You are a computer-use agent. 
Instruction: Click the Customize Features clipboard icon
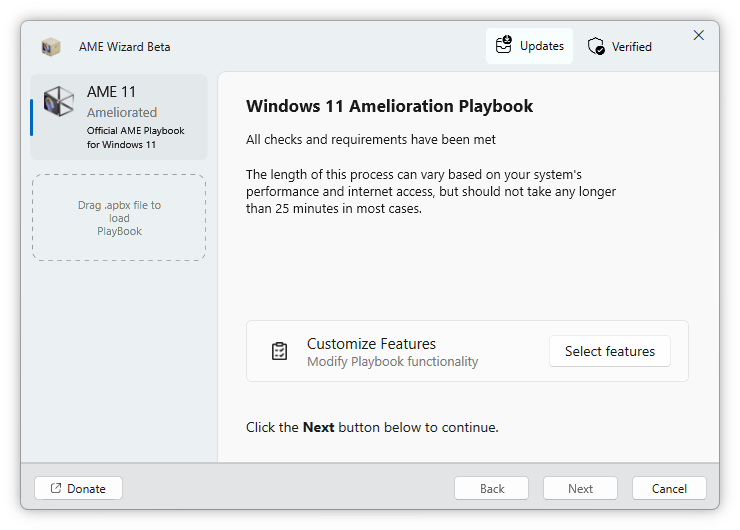tap(279, 351)
